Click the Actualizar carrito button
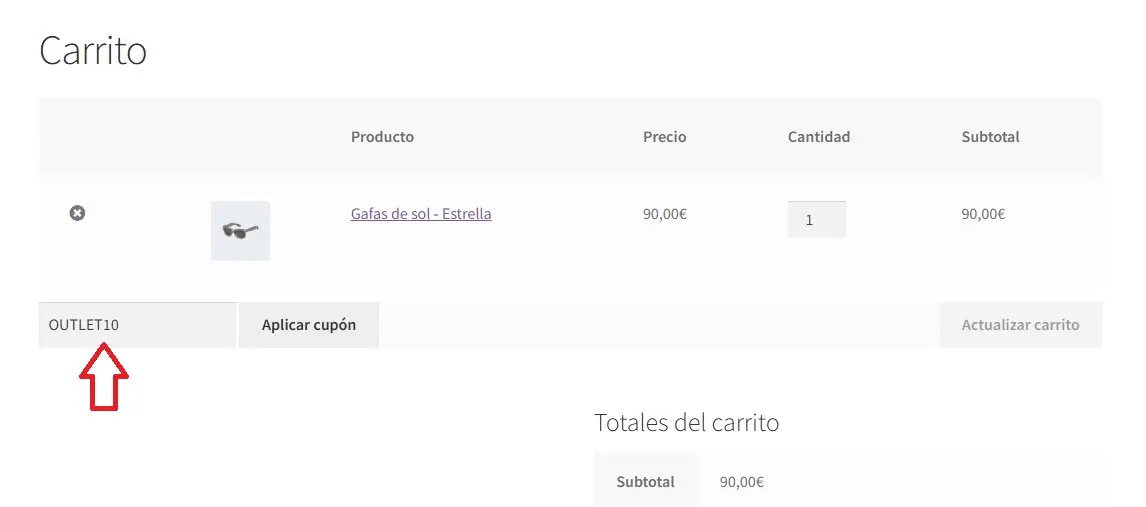This screenshot has height=507, width=1146. tap(1020, 325)
